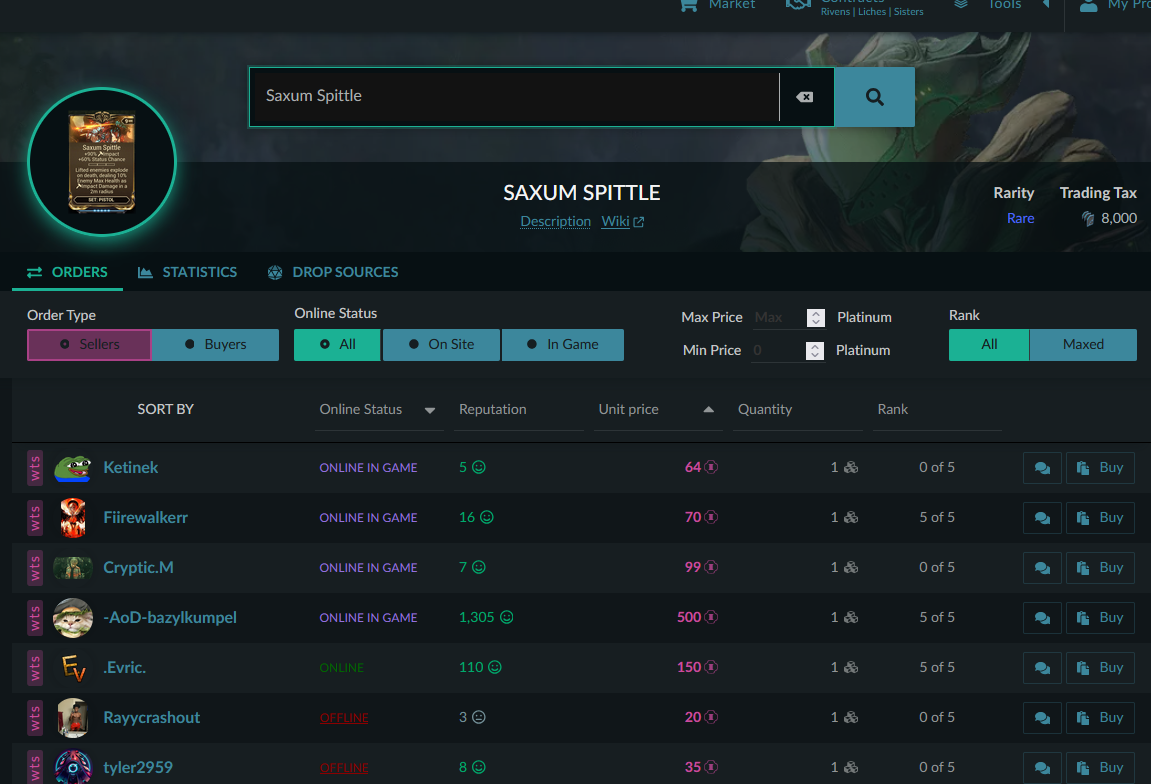Open -AoD-bazylkumpel's profile name
Viewport: 1151px width, 784px height.
coord(170,617)
